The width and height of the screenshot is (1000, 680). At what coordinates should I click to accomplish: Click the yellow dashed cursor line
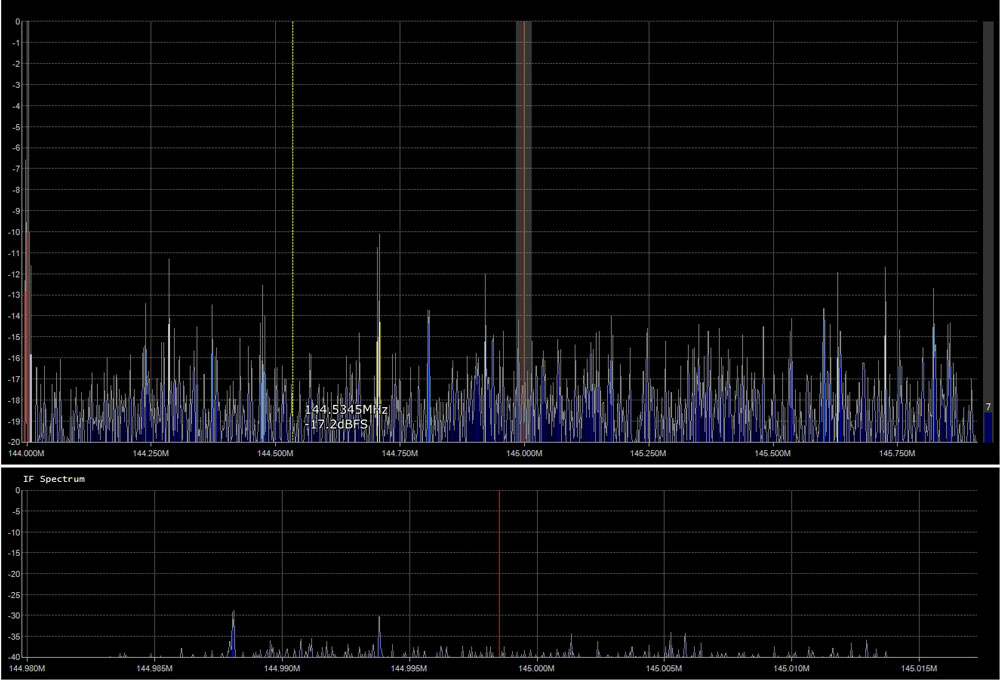292,200
